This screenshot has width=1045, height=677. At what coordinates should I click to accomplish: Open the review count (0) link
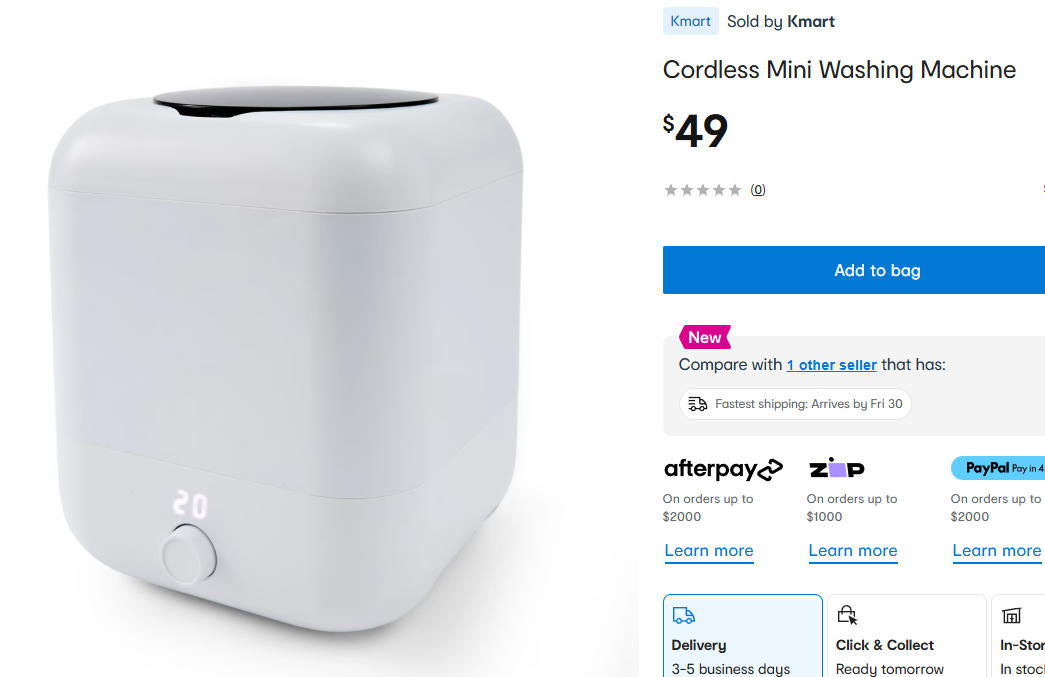[758, 190]
